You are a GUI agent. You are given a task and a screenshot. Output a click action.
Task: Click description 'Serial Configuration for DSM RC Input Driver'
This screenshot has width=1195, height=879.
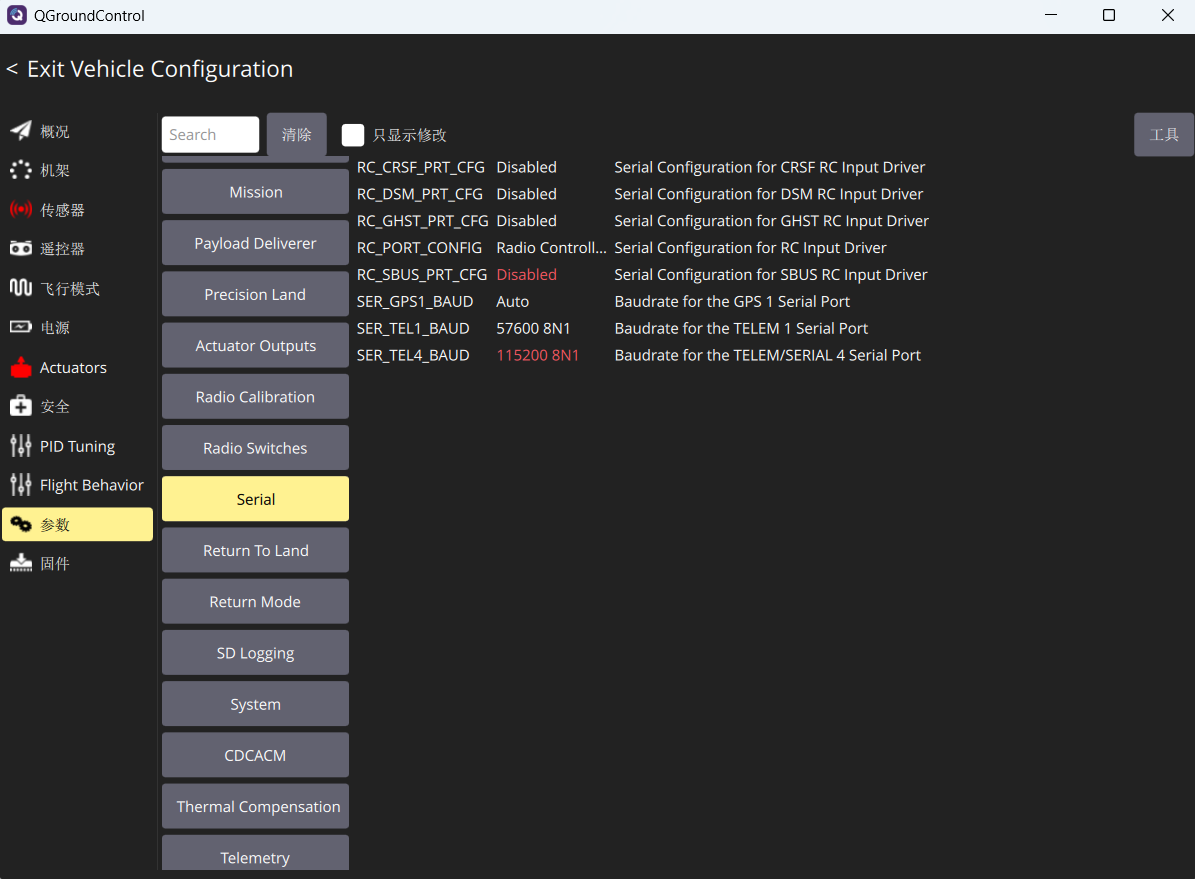[x=768, y=194]
